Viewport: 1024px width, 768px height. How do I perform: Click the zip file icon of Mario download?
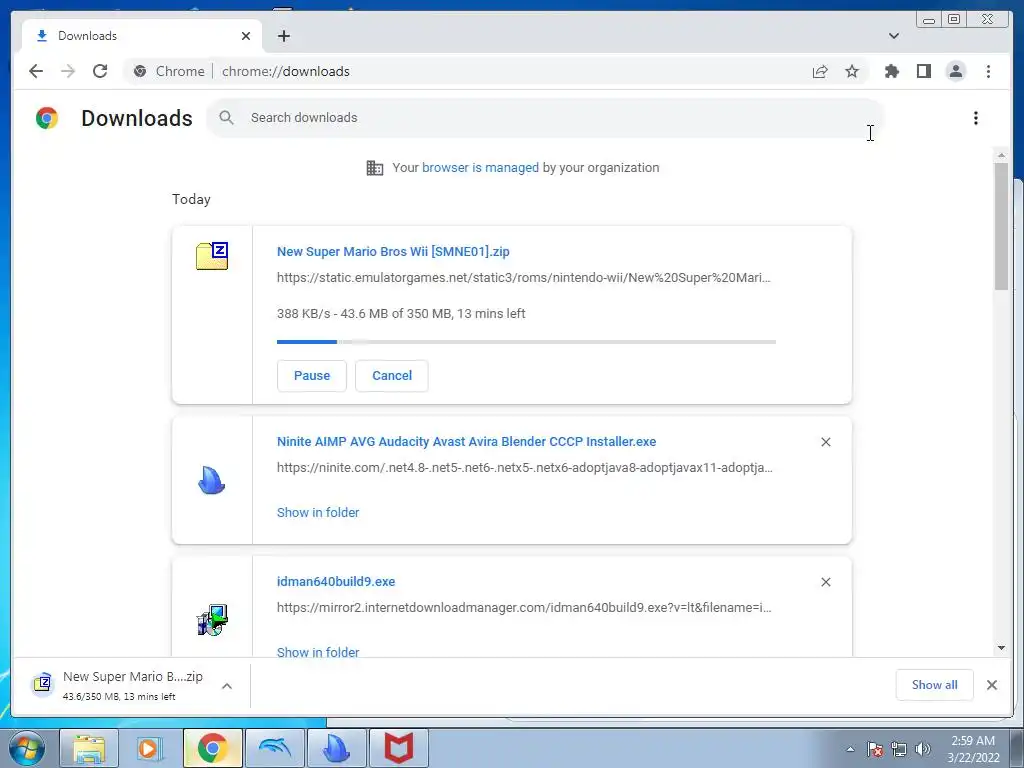click(212, 256)
